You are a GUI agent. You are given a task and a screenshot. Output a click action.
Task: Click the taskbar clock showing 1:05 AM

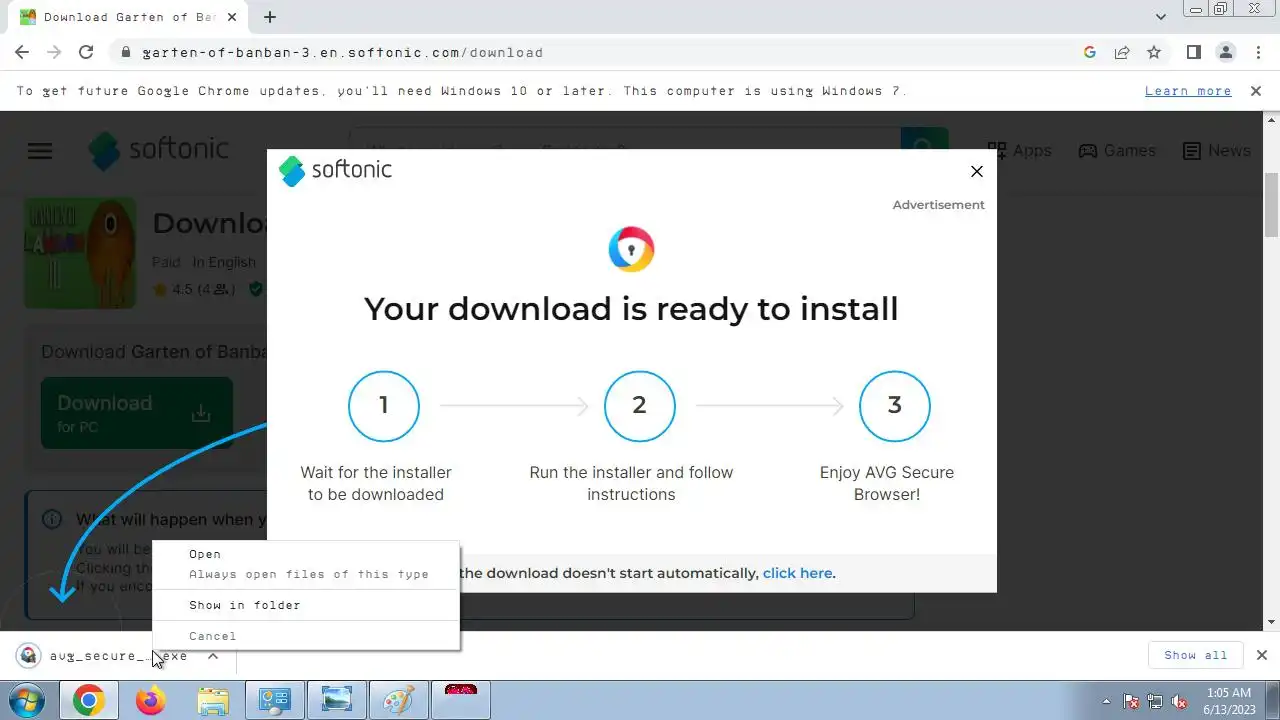pyautogui.click(x=1229, y=700)
